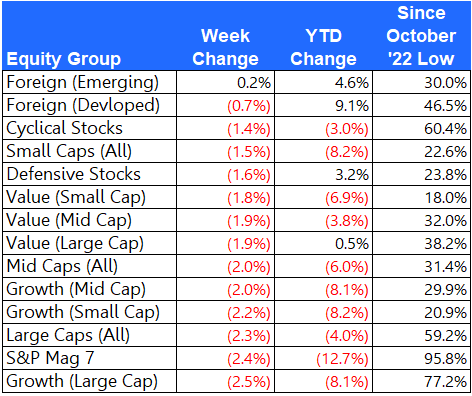The width and height of the screenshot is (472, 396).
Task: Select the Cyclical Stocks row label
Action: point(65,128)
